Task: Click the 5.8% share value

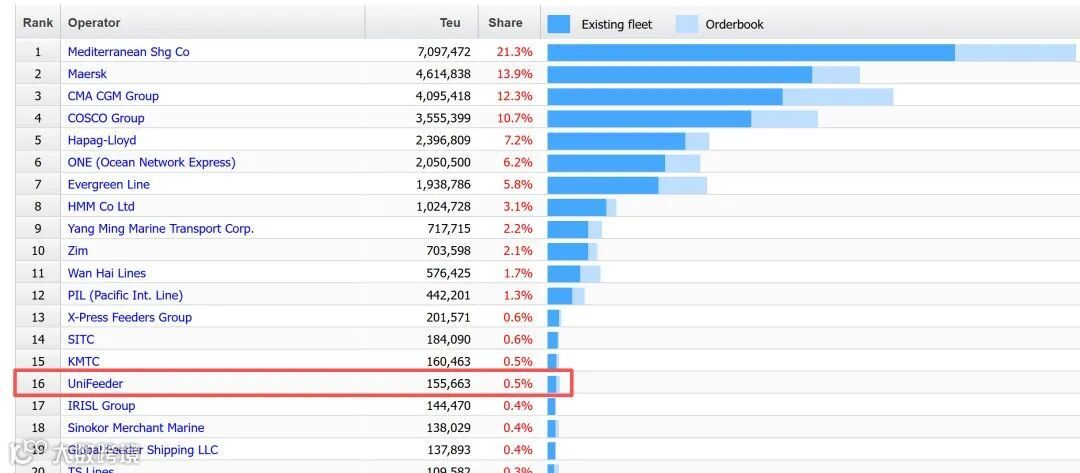Action: (x=518, y=185)
